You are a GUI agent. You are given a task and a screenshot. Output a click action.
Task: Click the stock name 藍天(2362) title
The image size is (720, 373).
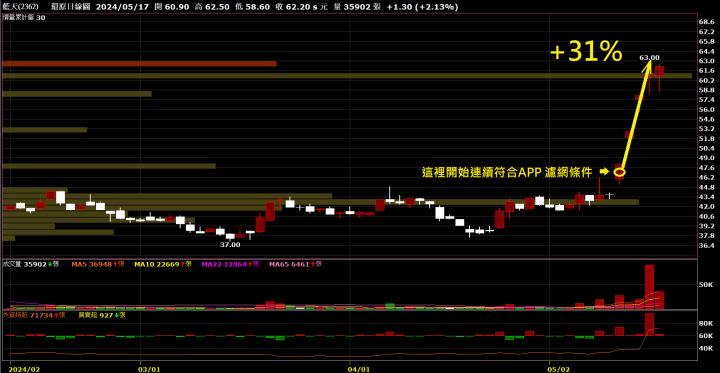(16, 7)
